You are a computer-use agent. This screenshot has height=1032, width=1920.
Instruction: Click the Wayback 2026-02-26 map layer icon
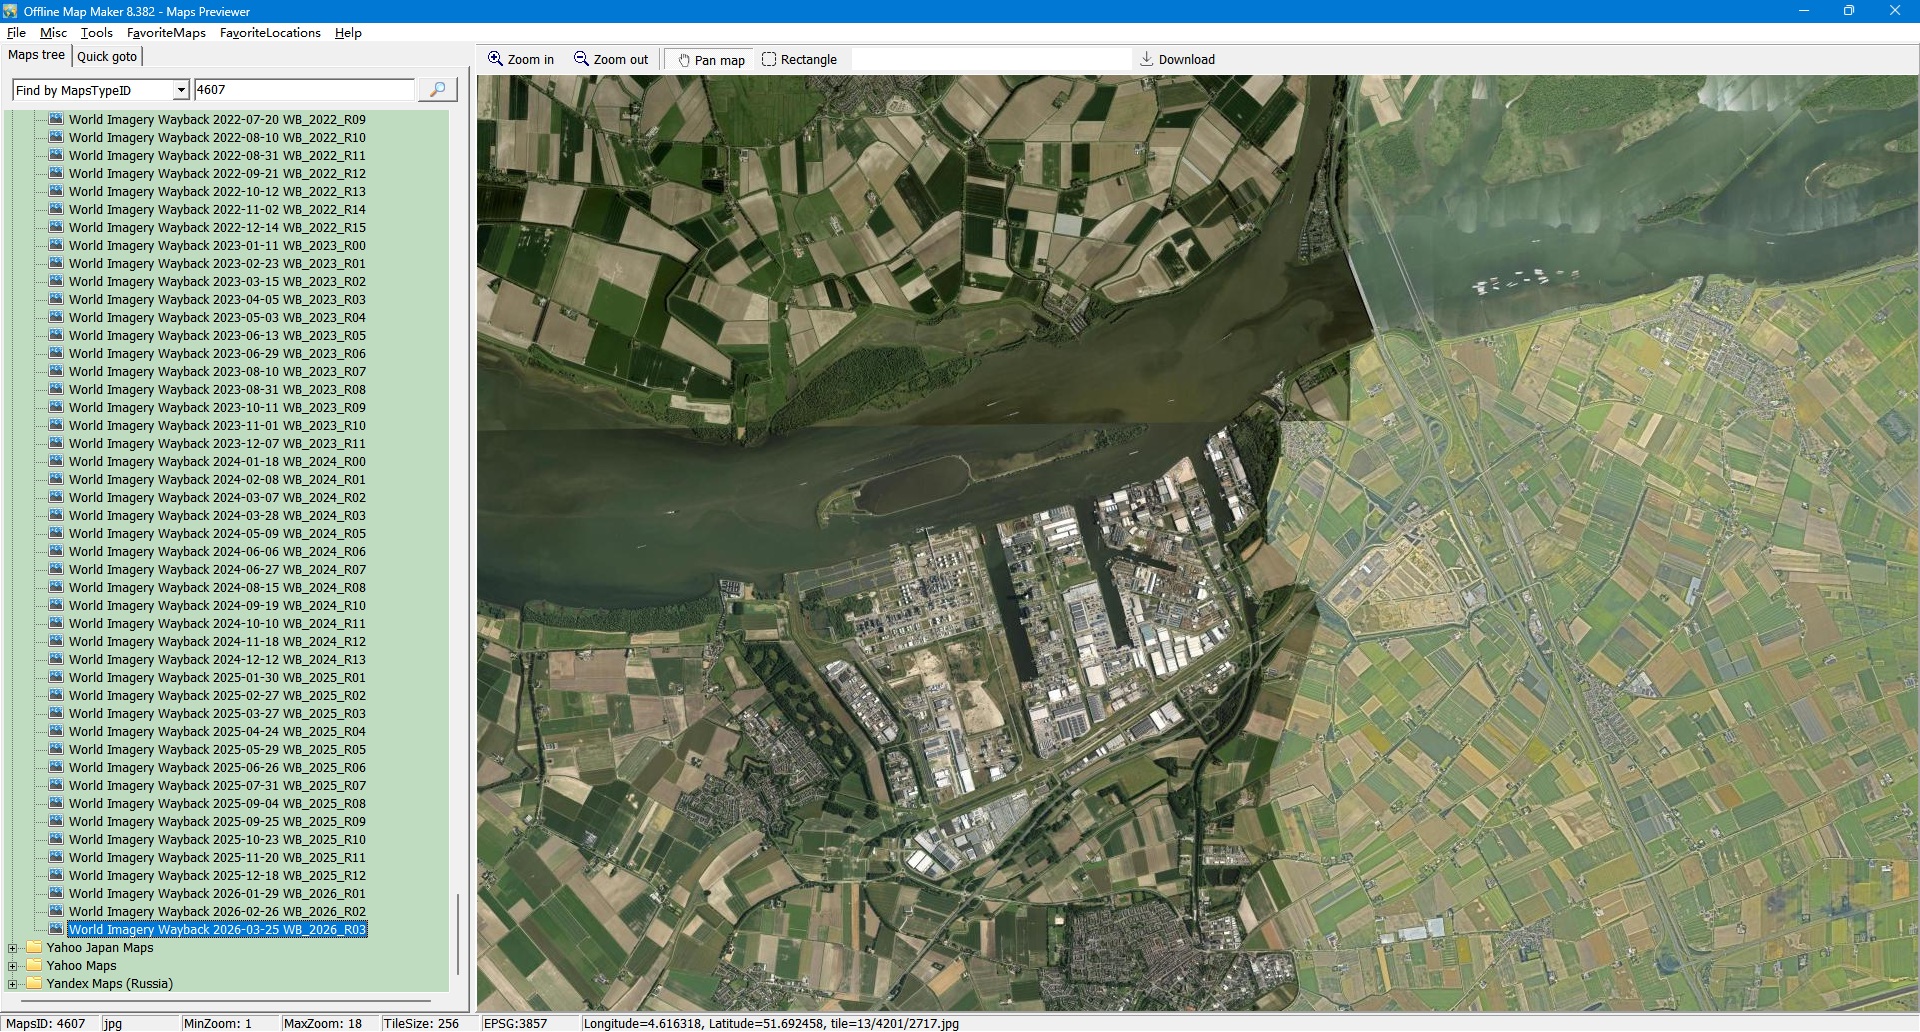56,912
